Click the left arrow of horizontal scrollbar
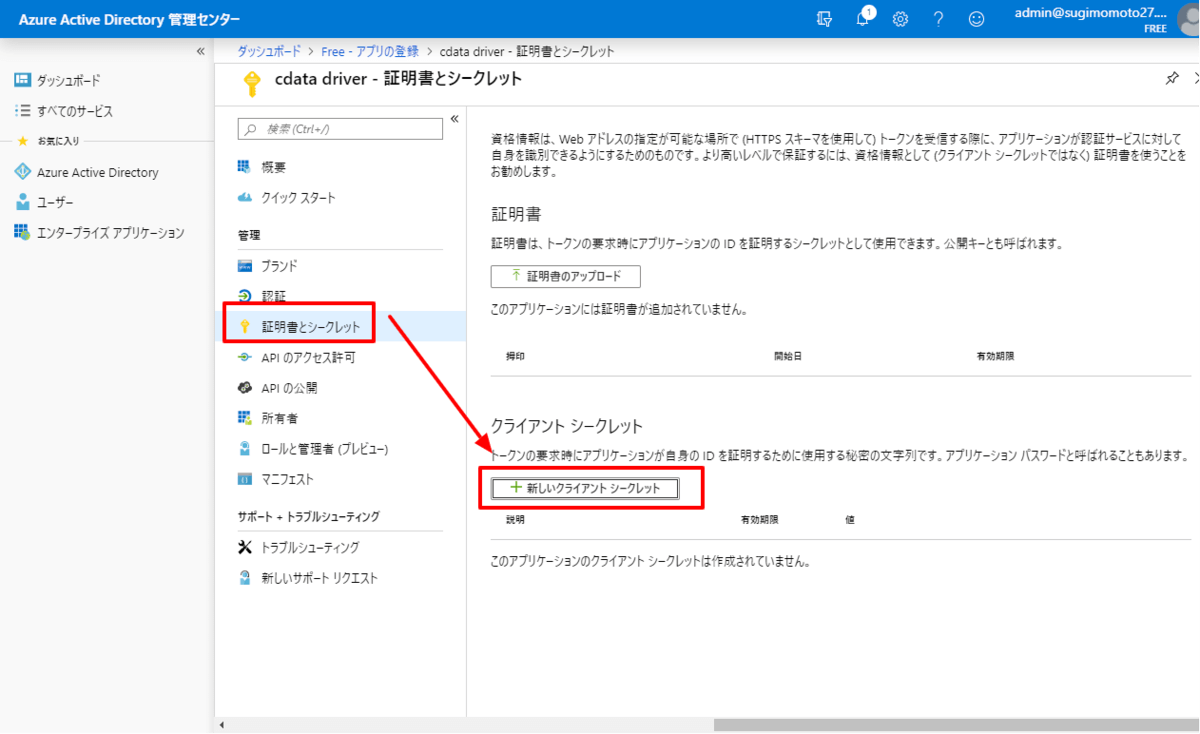Viewport: 1200px width, 734px height. (x=221, y=725)
